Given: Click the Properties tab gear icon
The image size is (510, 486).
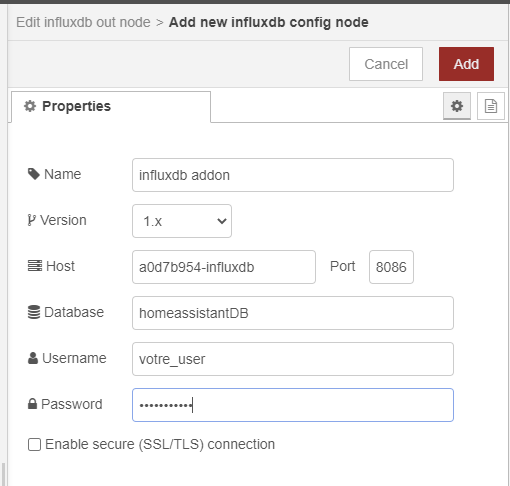Looking at the screenshot, I should tap(30, 106).
